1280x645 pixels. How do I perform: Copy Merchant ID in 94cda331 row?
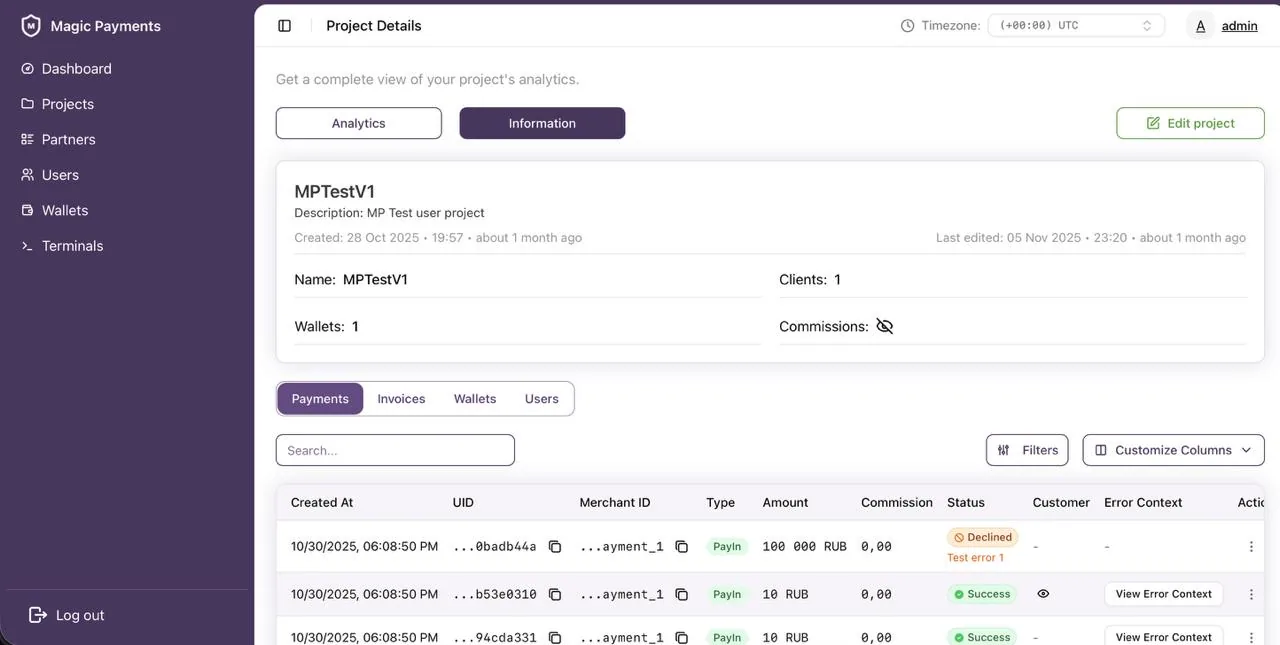682,637
